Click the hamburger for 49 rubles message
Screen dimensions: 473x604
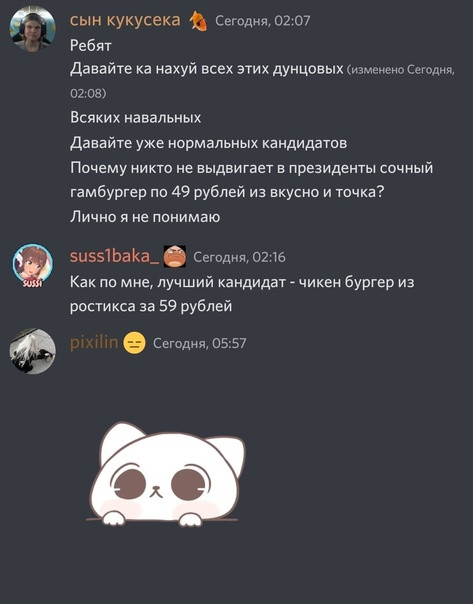click(x=252, y=180)
